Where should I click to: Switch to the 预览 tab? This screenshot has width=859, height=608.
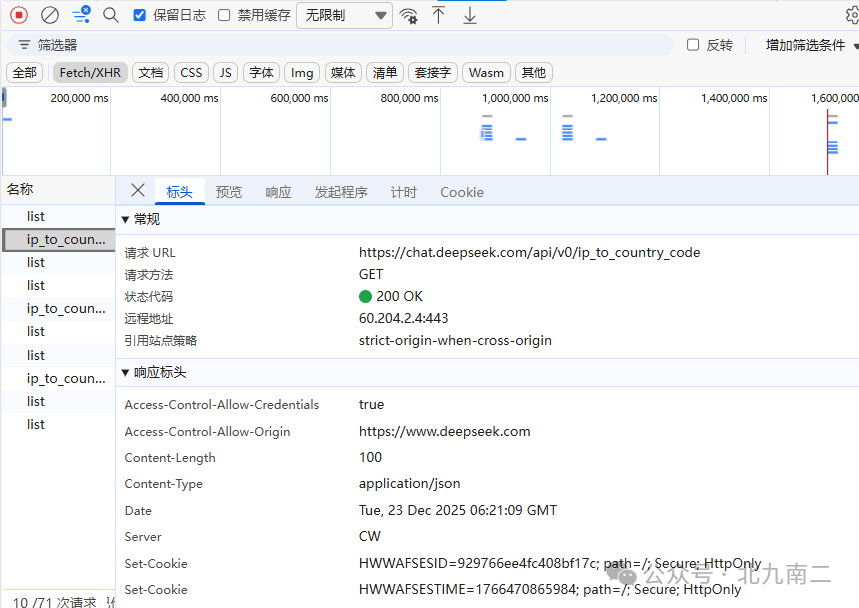228,191
